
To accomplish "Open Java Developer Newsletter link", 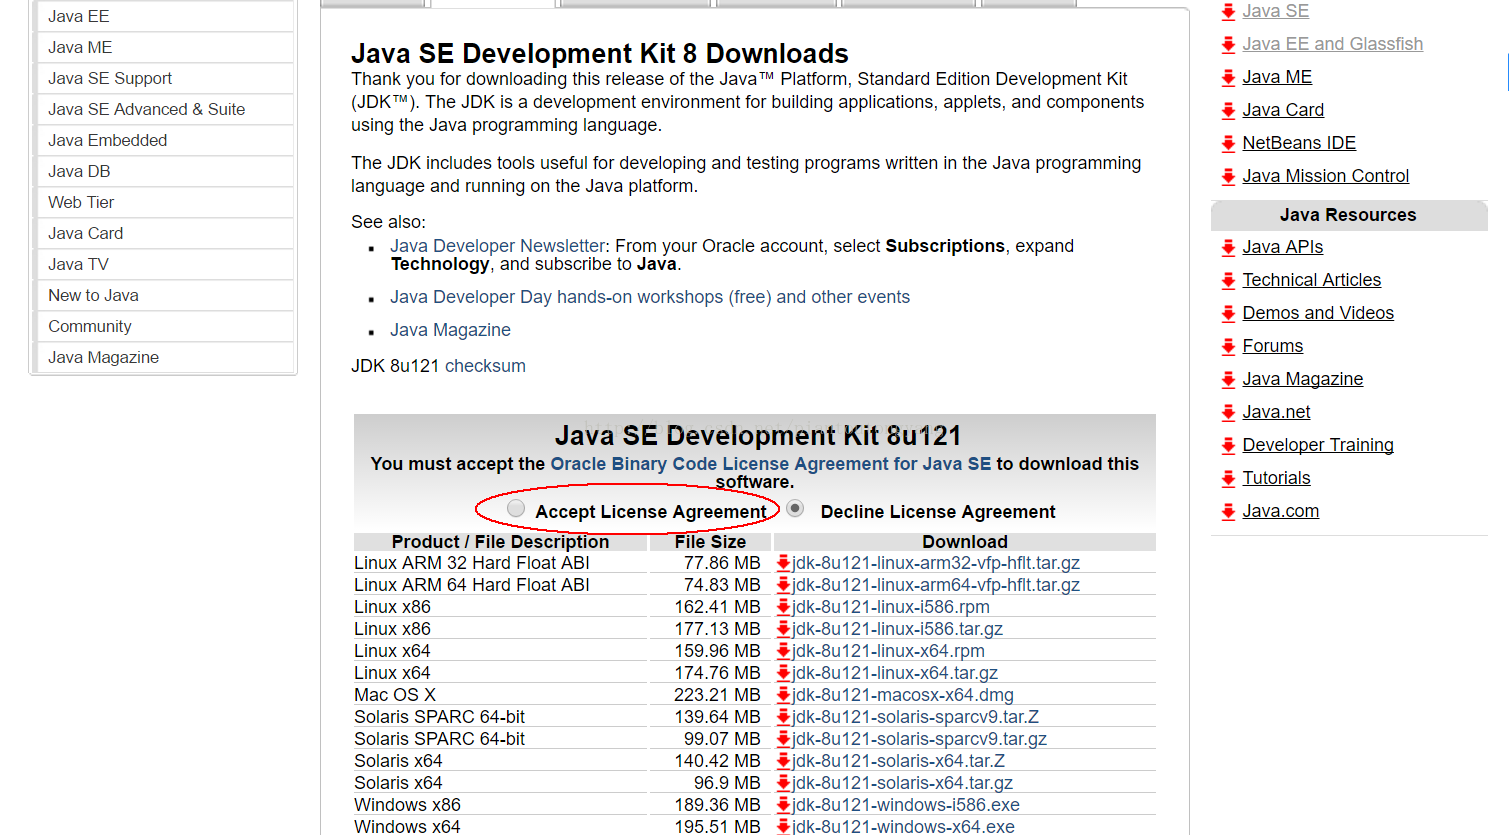I will pos(498,246).
